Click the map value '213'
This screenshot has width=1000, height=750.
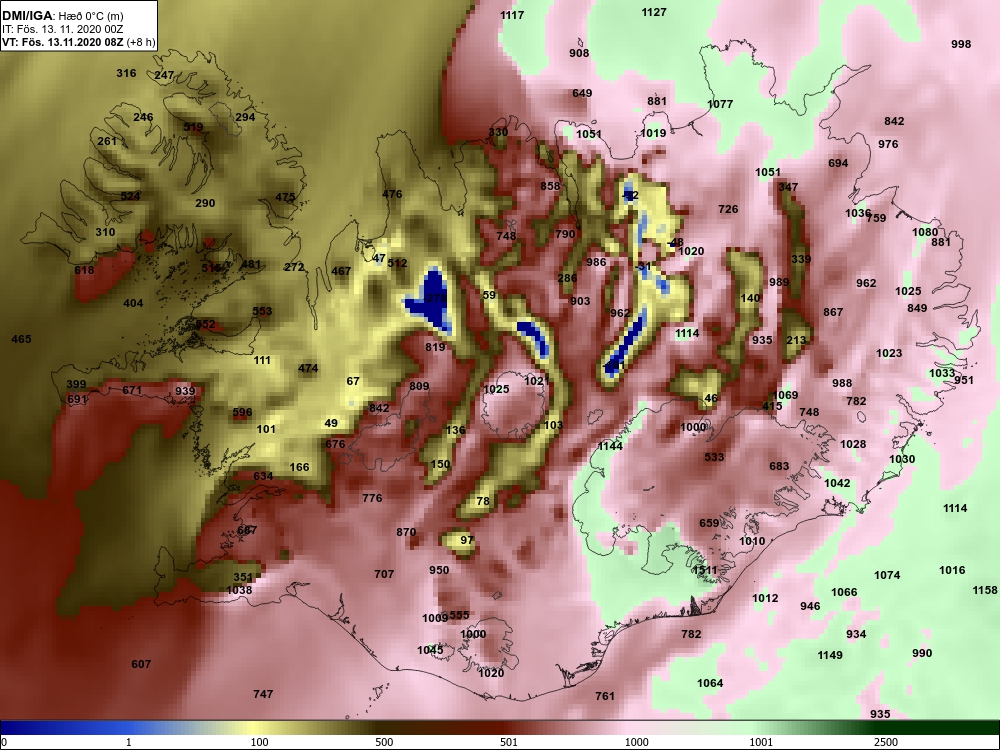pos(796,340)
